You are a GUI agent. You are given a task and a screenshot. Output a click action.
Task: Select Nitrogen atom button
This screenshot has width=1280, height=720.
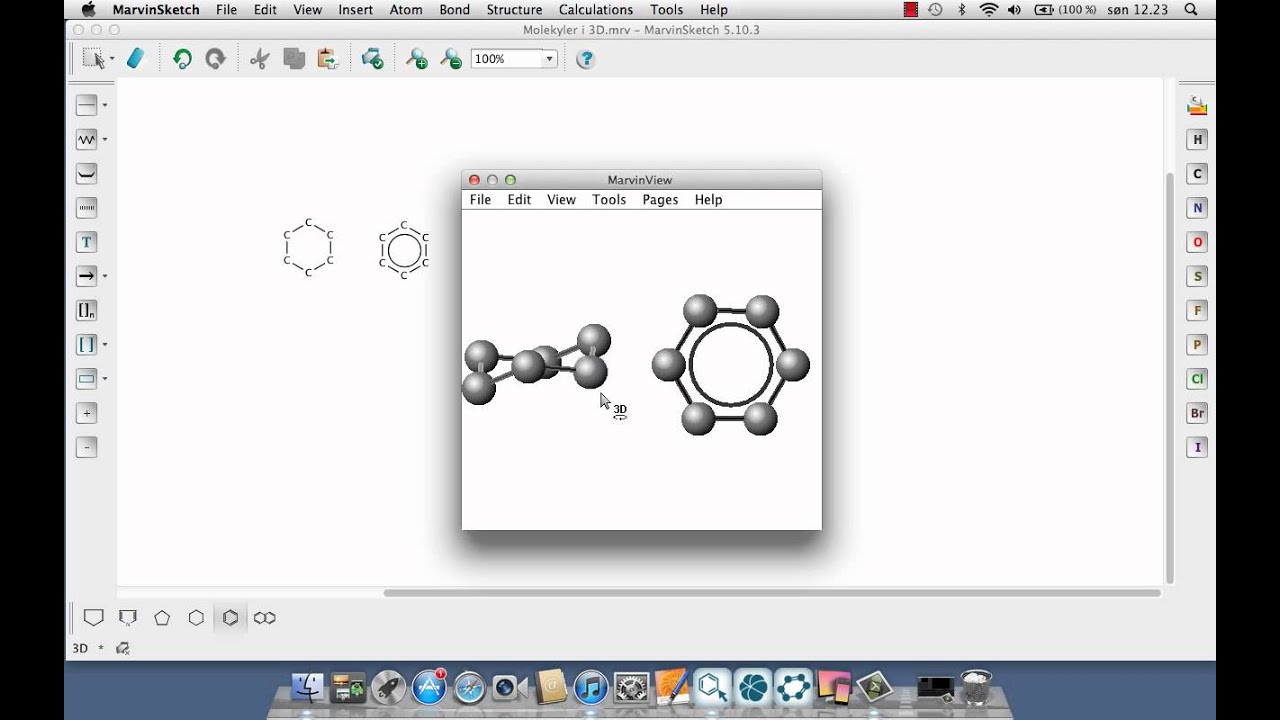(1197, 208)
